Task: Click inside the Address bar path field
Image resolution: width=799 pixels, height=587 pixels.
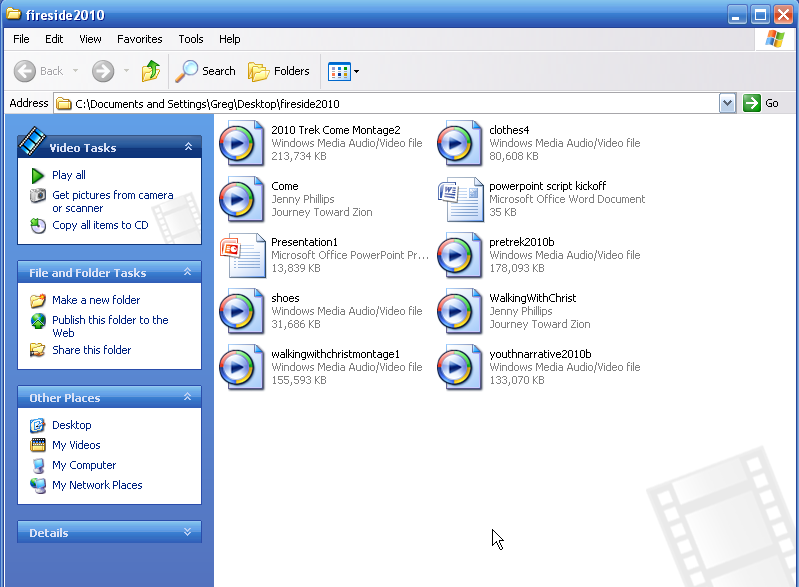Action: point(400,103)
